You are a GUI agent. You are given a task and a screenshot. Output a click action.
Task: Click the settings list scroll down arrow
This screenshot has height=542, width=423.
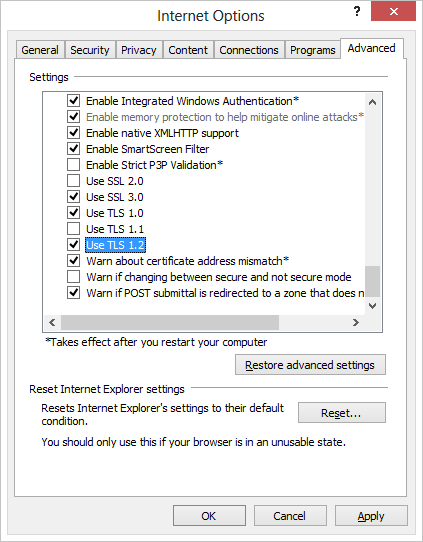372,306
